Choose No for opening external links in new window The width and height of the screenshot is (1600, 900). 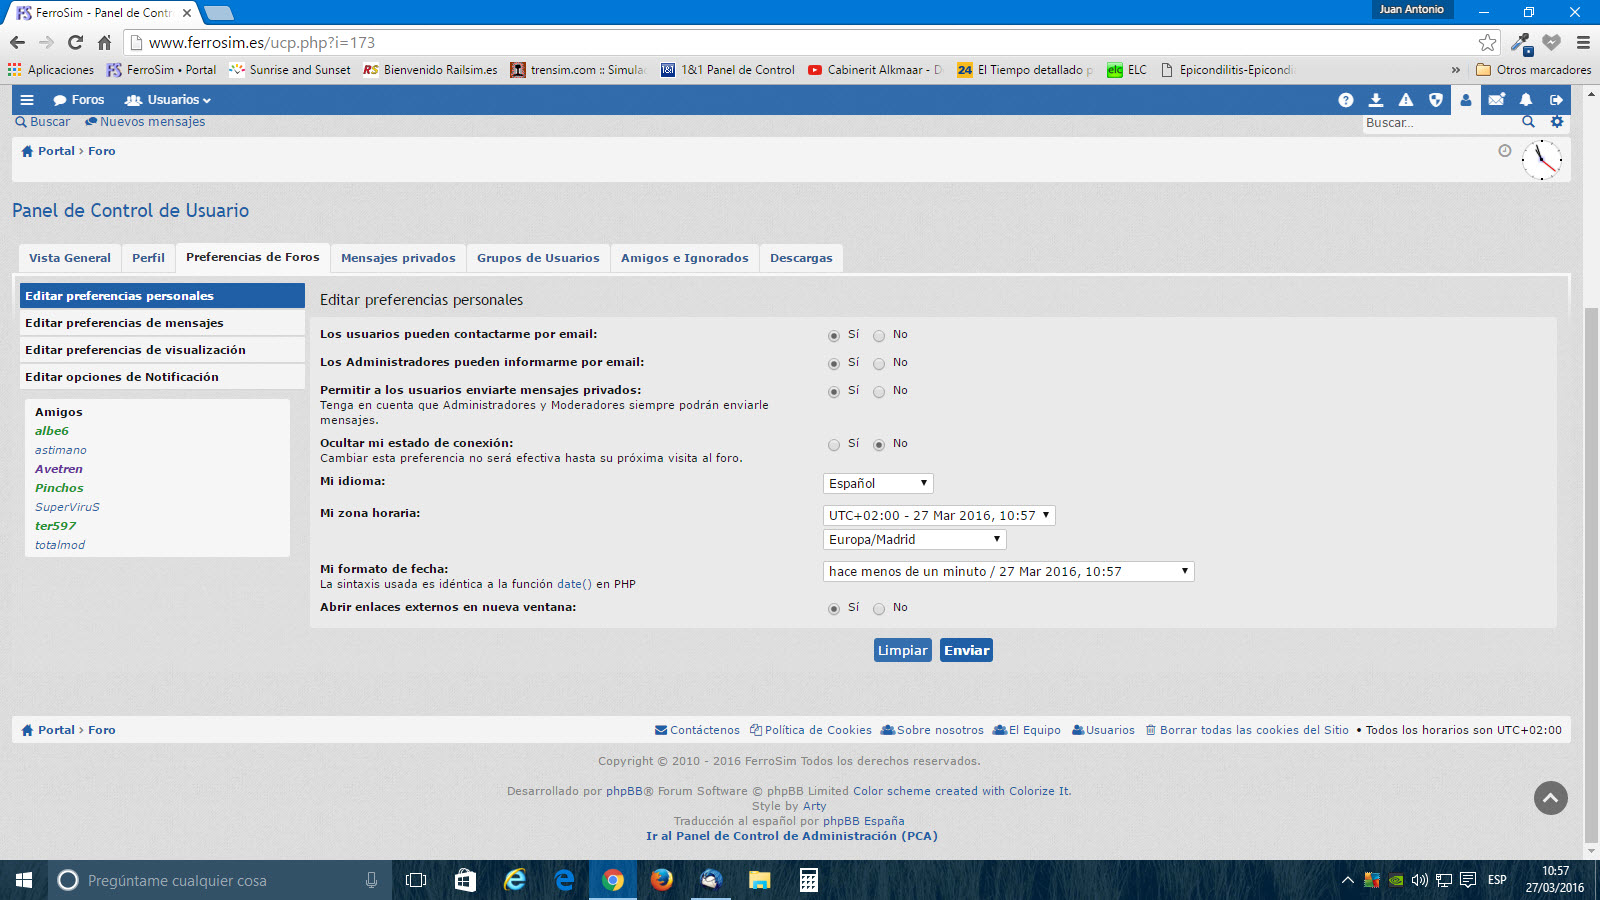pyautogui.click(x=879, y=609)
